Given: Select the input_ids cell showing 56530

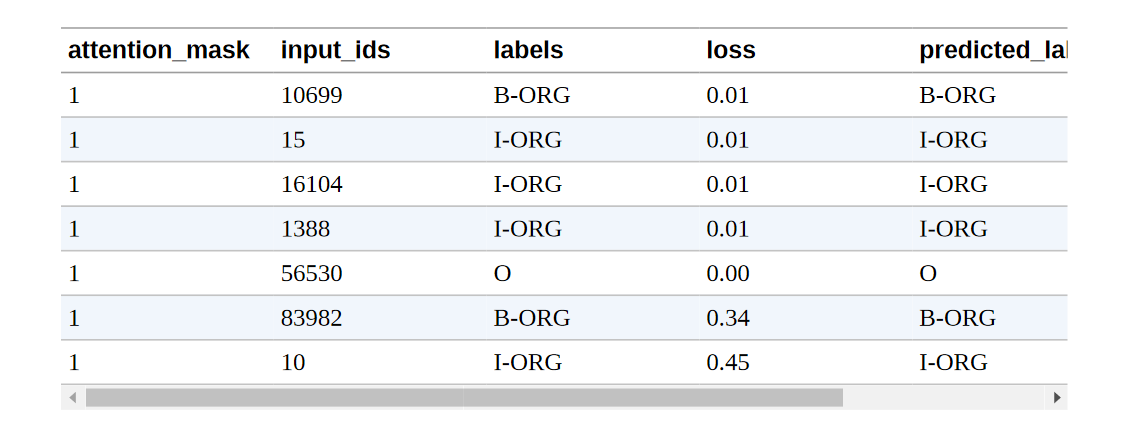Looking at the screenshot, I should point(380,273).
